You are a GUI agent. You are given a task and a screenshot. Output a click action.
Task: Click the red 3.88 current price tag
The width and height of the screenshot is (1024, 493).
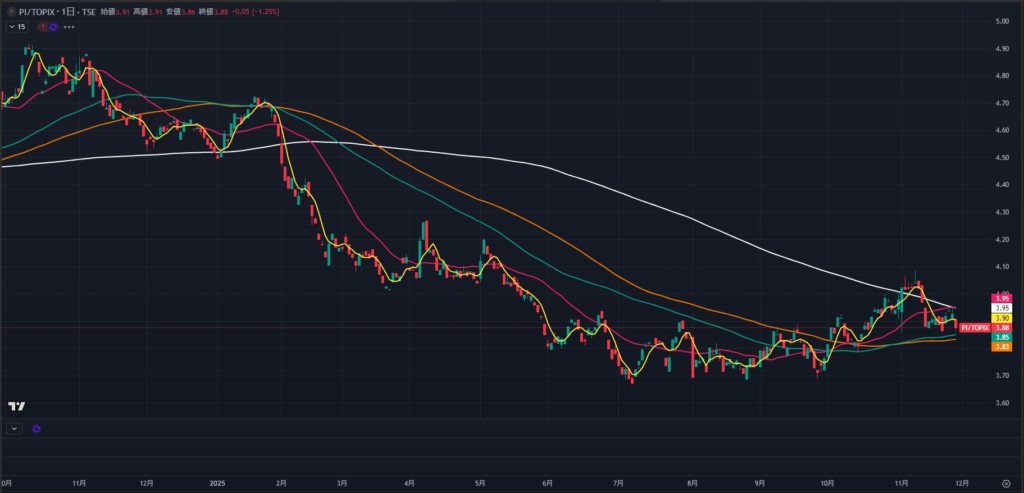(x=1003, y=327)
